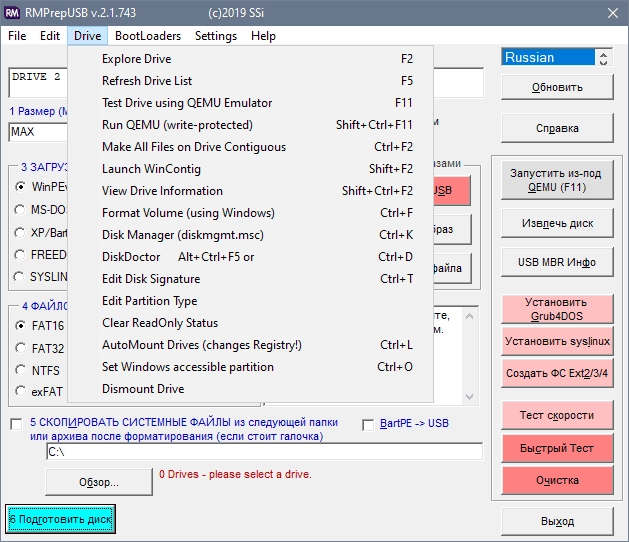
Task: Click the USB MBR Инфо button
Action: click(557, 262)
